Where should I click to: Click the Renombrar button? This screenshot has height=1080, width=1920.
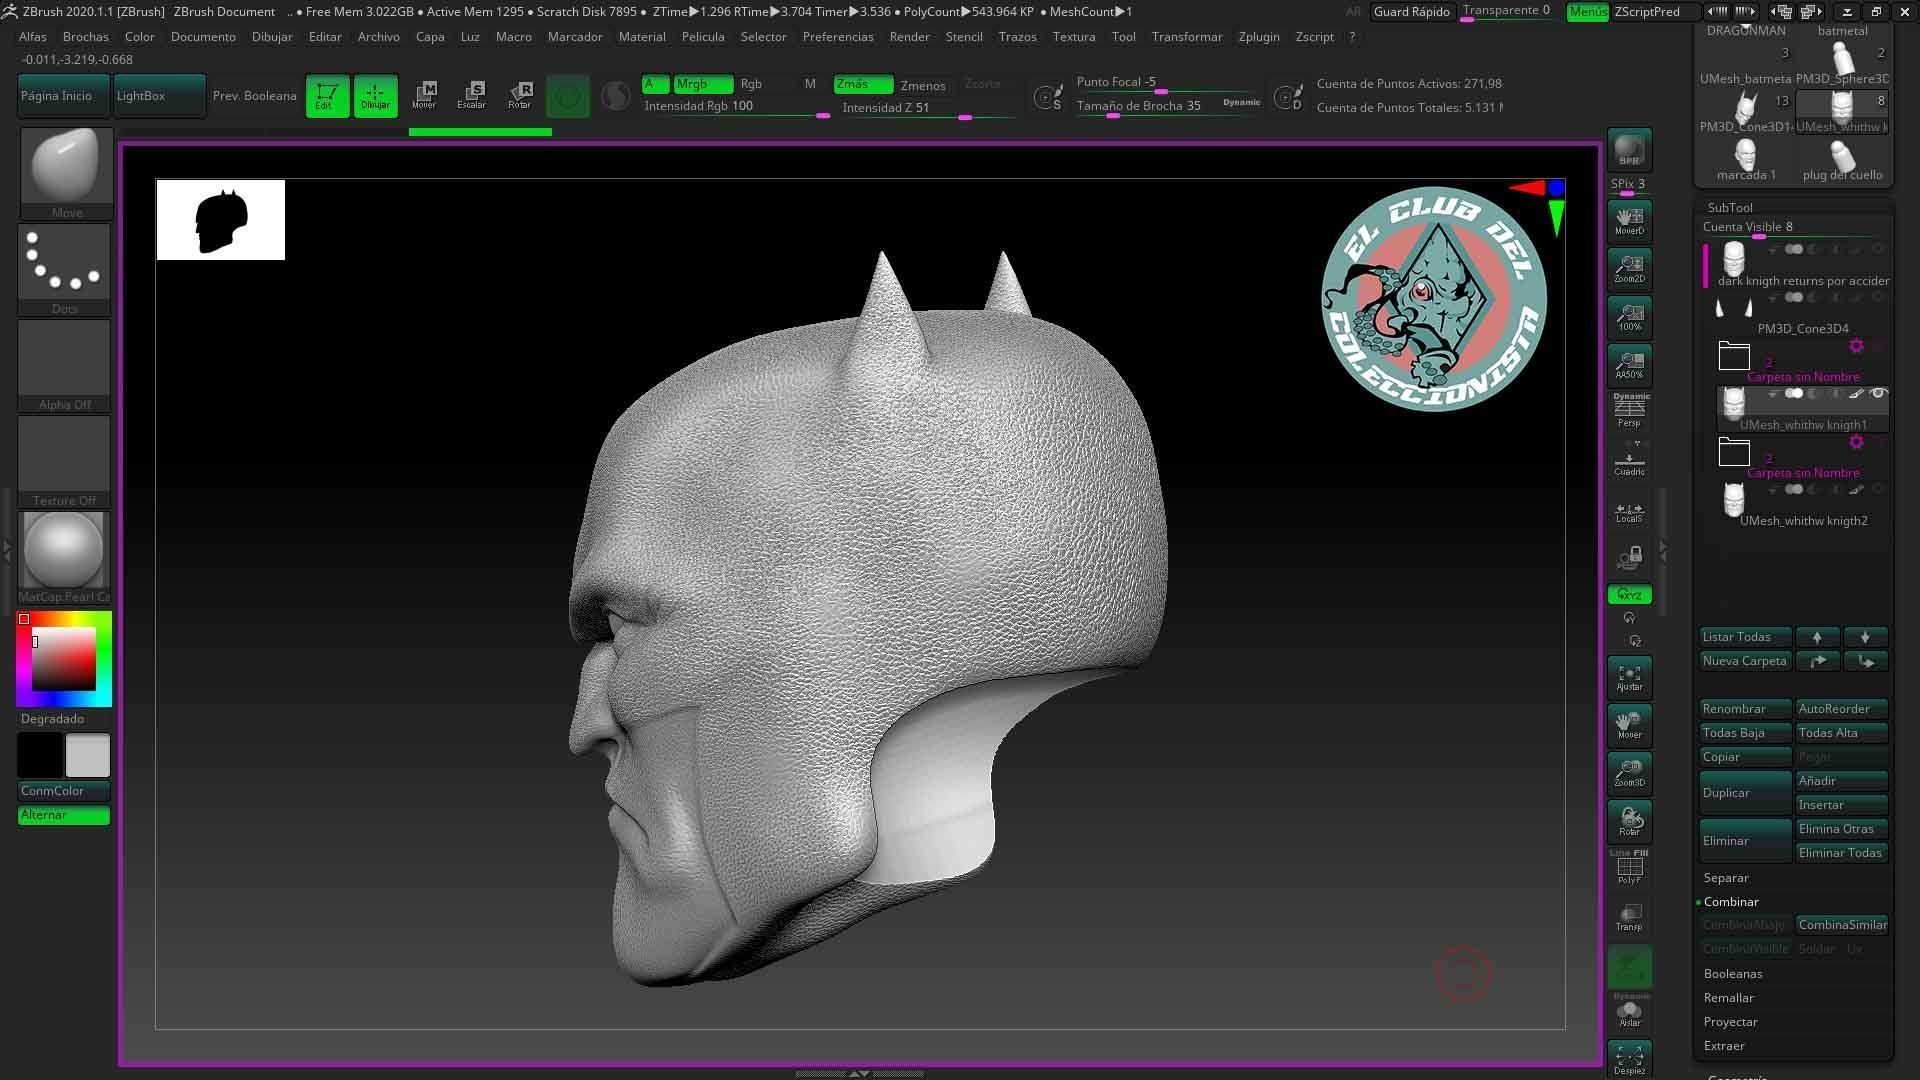coord(1745,709)
